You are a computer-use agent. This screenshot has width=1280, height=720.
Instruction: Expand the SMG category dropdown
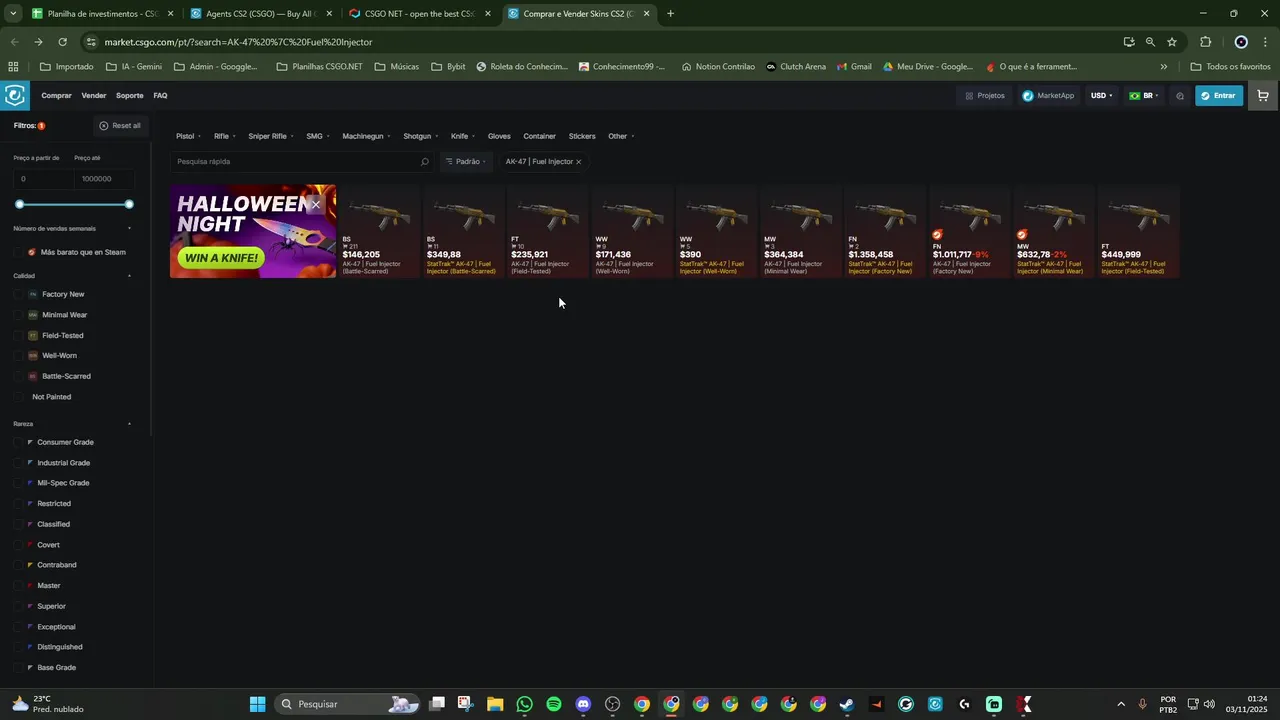318,136
